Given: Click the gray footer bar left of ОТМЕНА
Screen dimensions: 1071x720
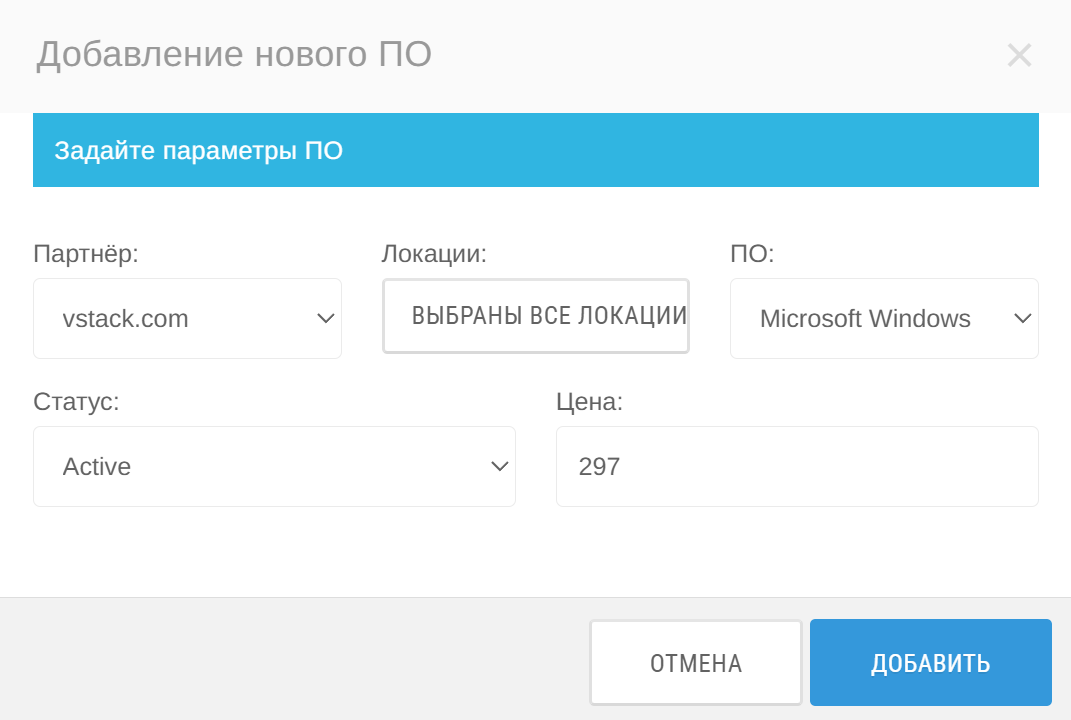Looking at the screenshot, I should click(294, 659).
